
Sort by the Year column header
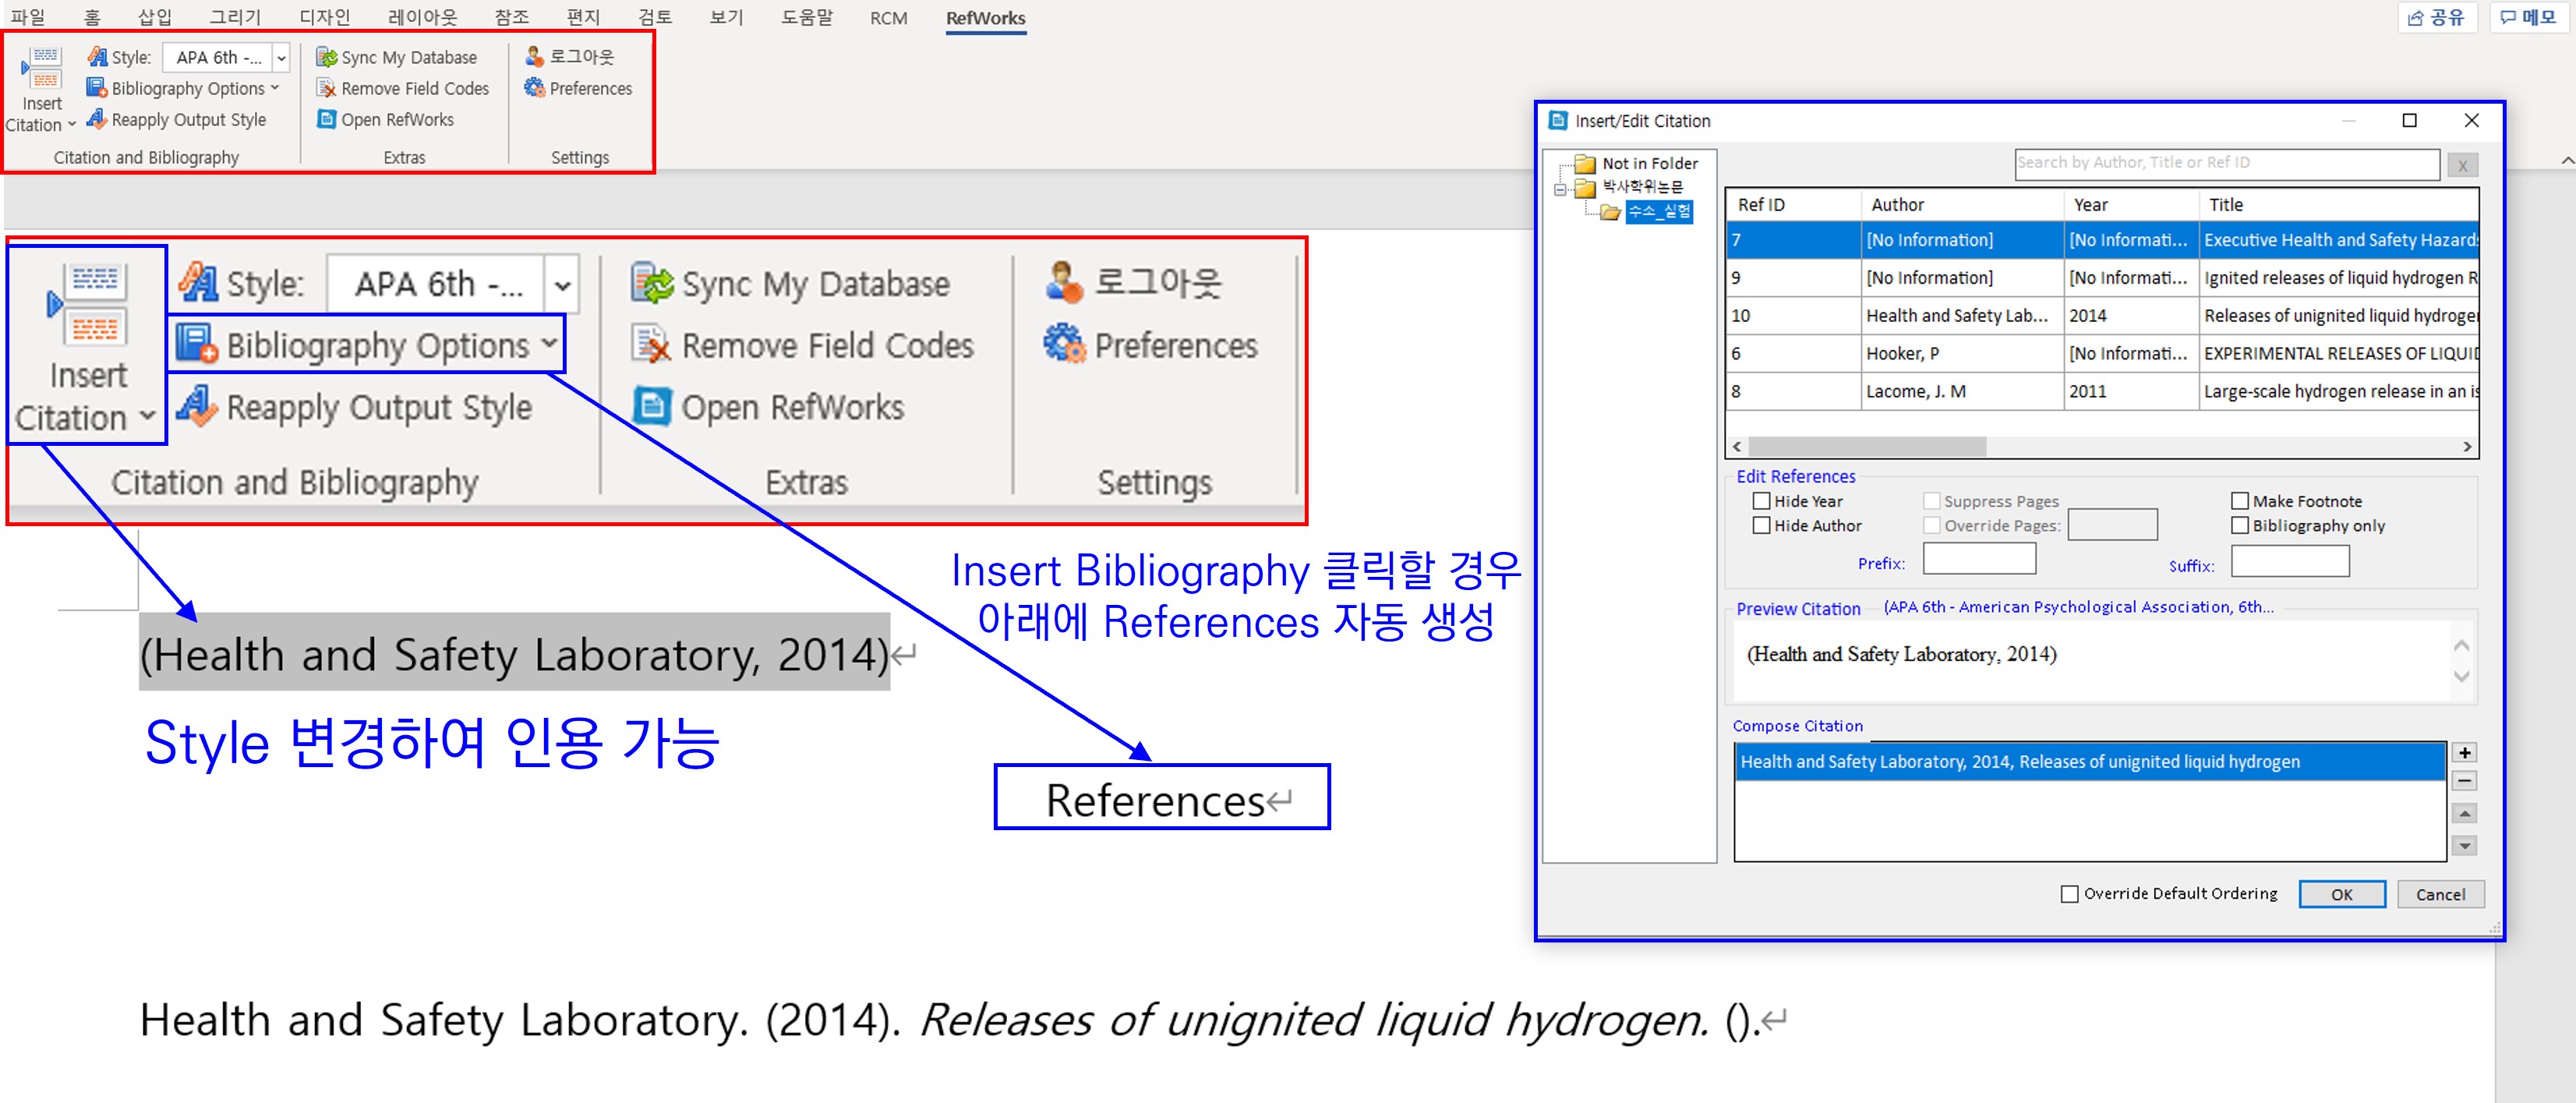[2131, 204]
